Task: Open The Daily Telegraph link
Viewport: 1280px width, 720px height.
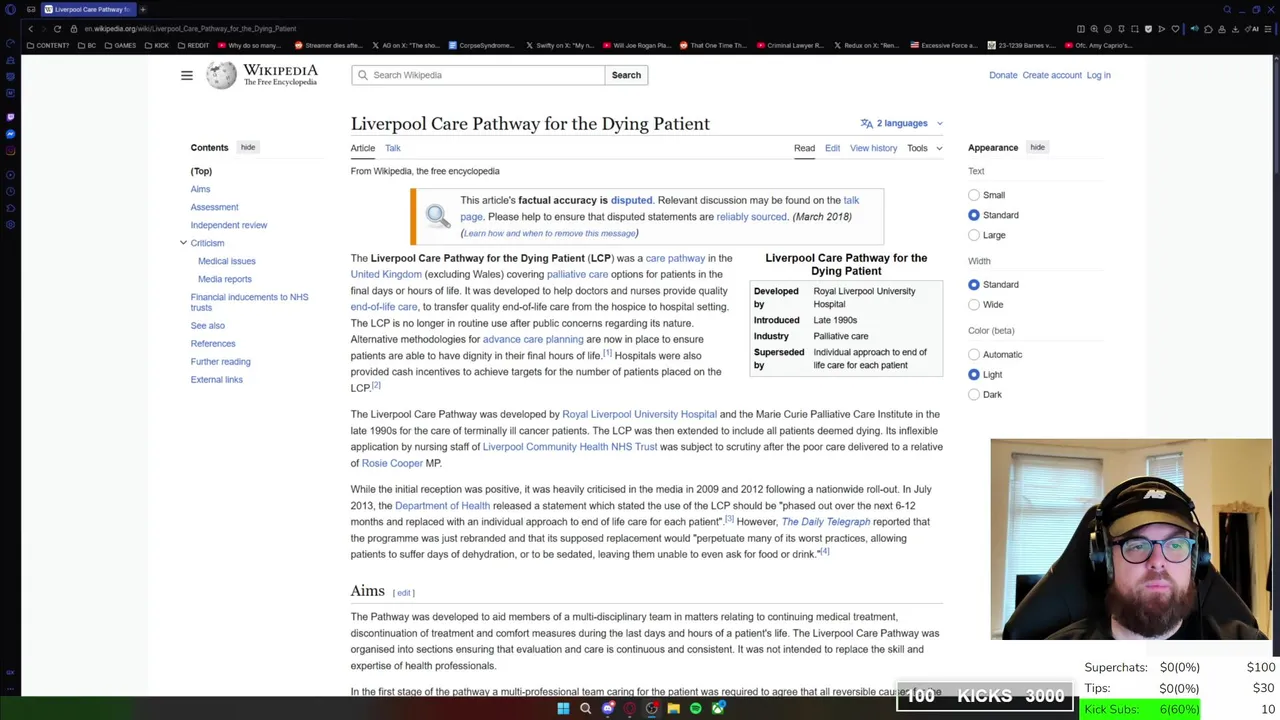Action: (826, 522)
